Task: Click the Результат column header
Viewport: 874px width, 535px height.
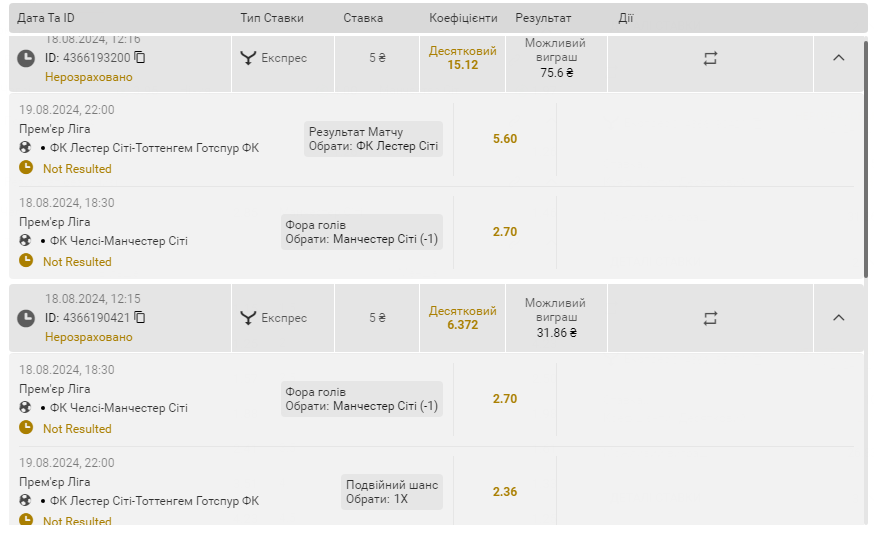Action: click(x=543, y=18)
